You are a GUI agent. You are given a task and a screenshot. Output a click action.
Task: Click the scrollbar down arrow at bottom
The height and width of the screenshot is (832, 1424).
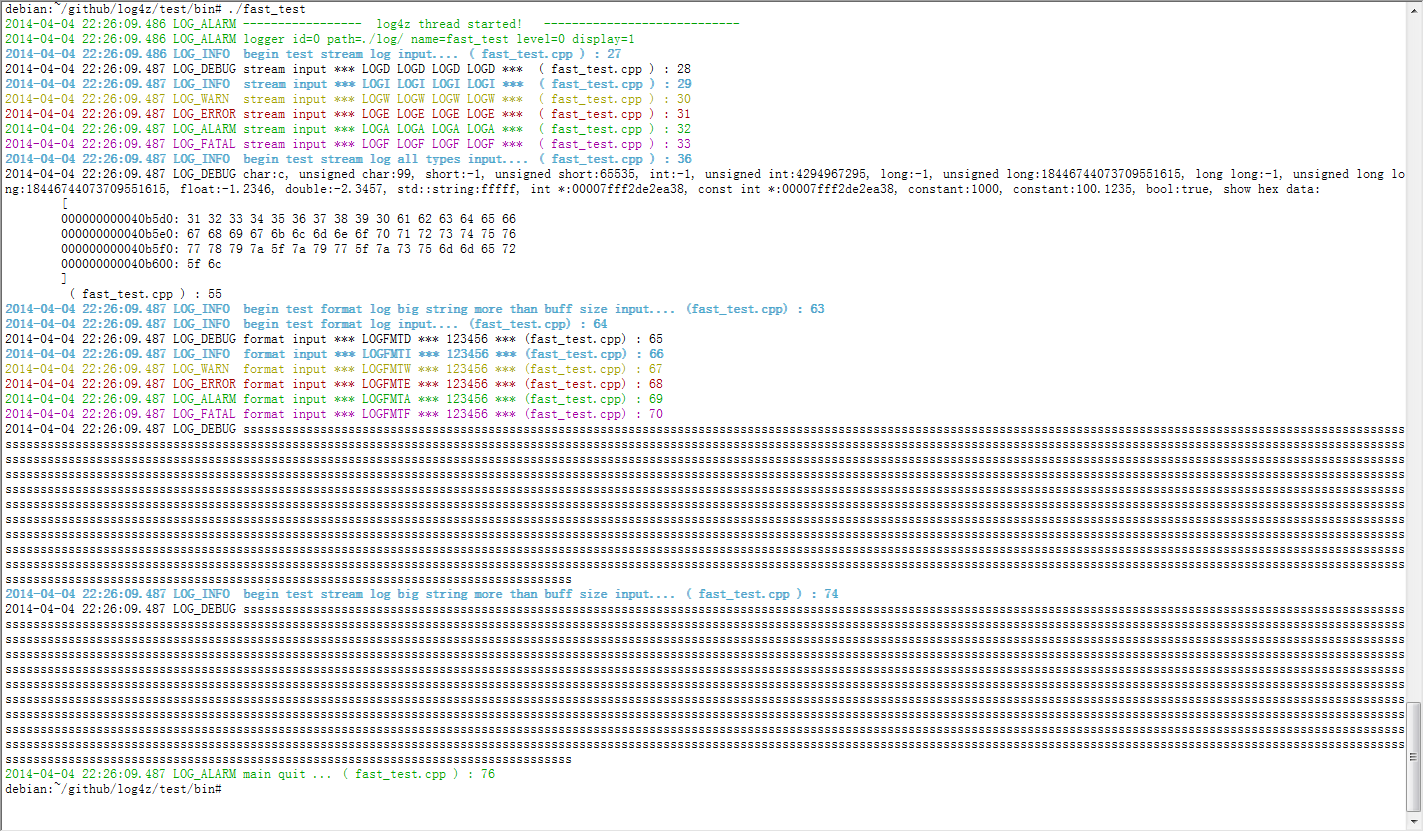1413,822
